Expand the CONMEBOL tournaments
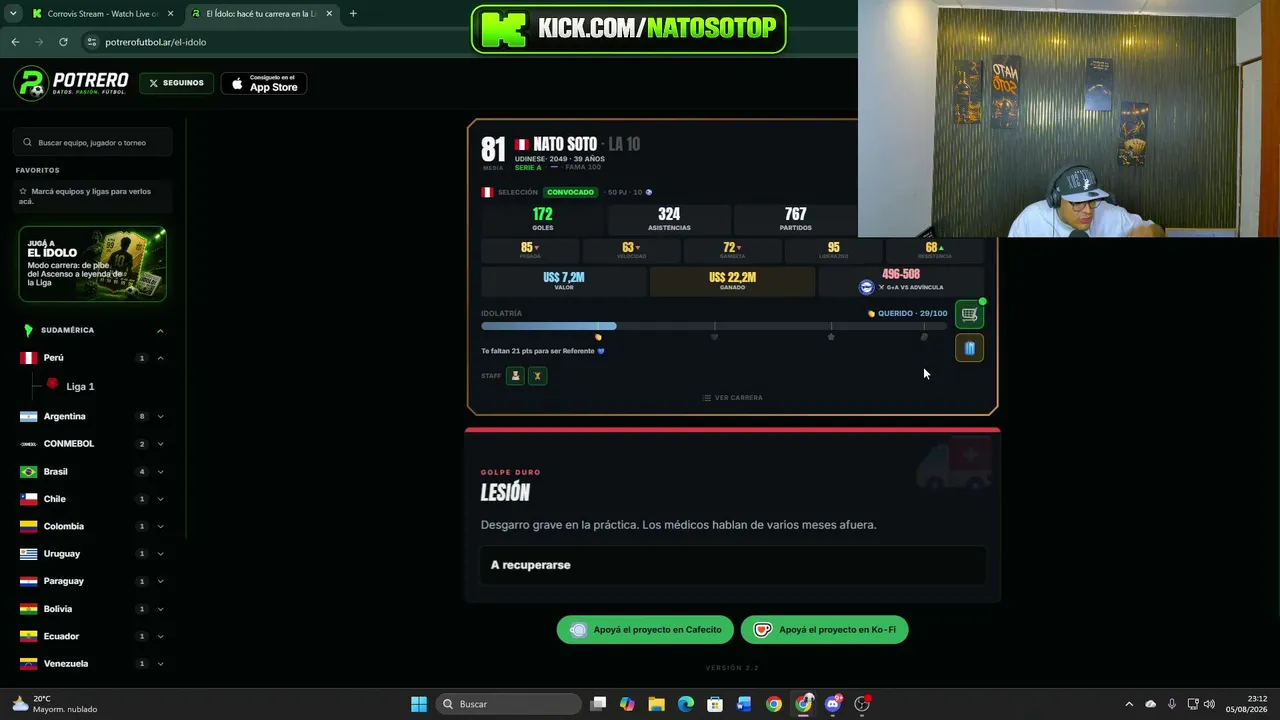1280x720 pixels. (160, 444)
